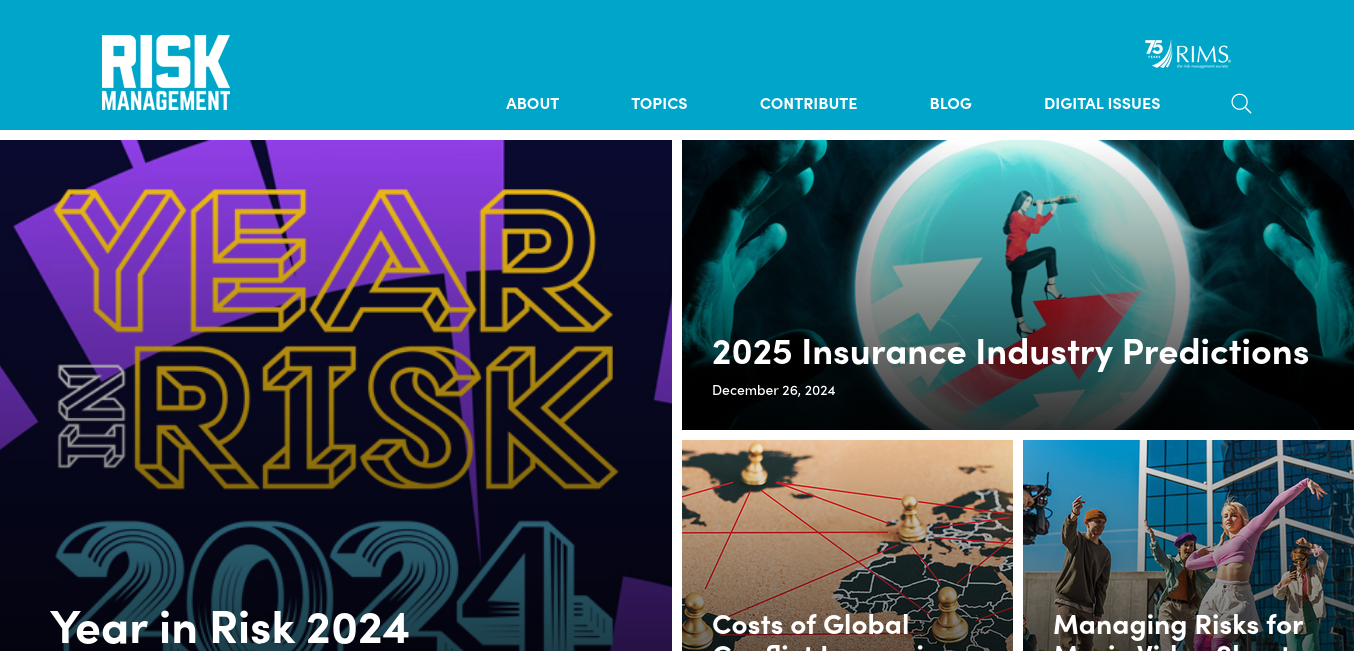Screen dimensions: 1366x651
Task: Expand the Topics menu
Action: point(659,103)
